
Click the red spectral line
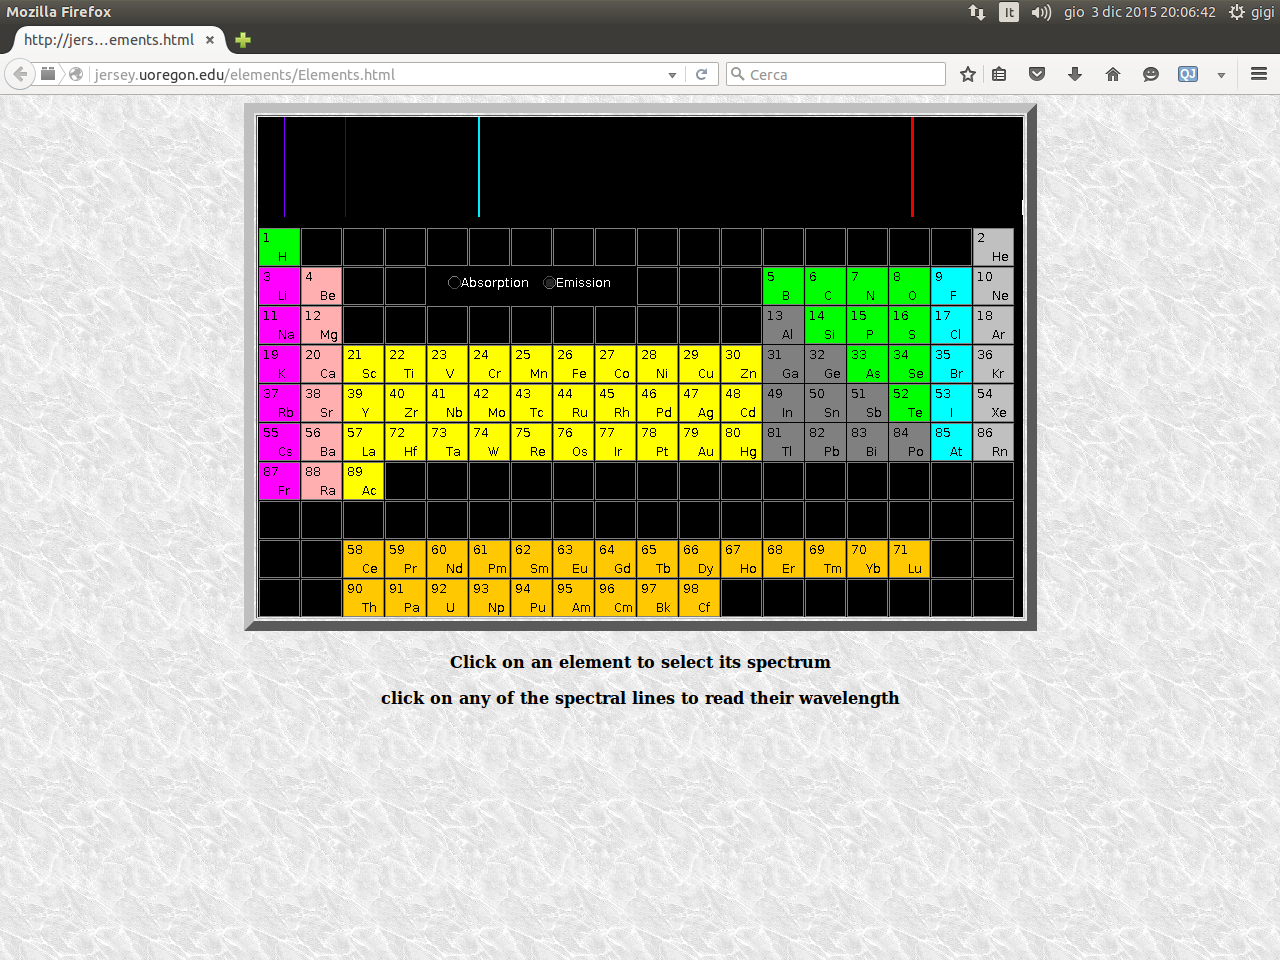pos(912,167)
